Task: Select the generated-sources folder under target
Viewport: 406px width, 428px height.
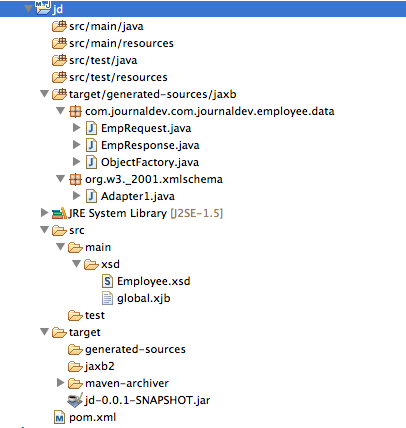Action: click(x=135, y=349)
